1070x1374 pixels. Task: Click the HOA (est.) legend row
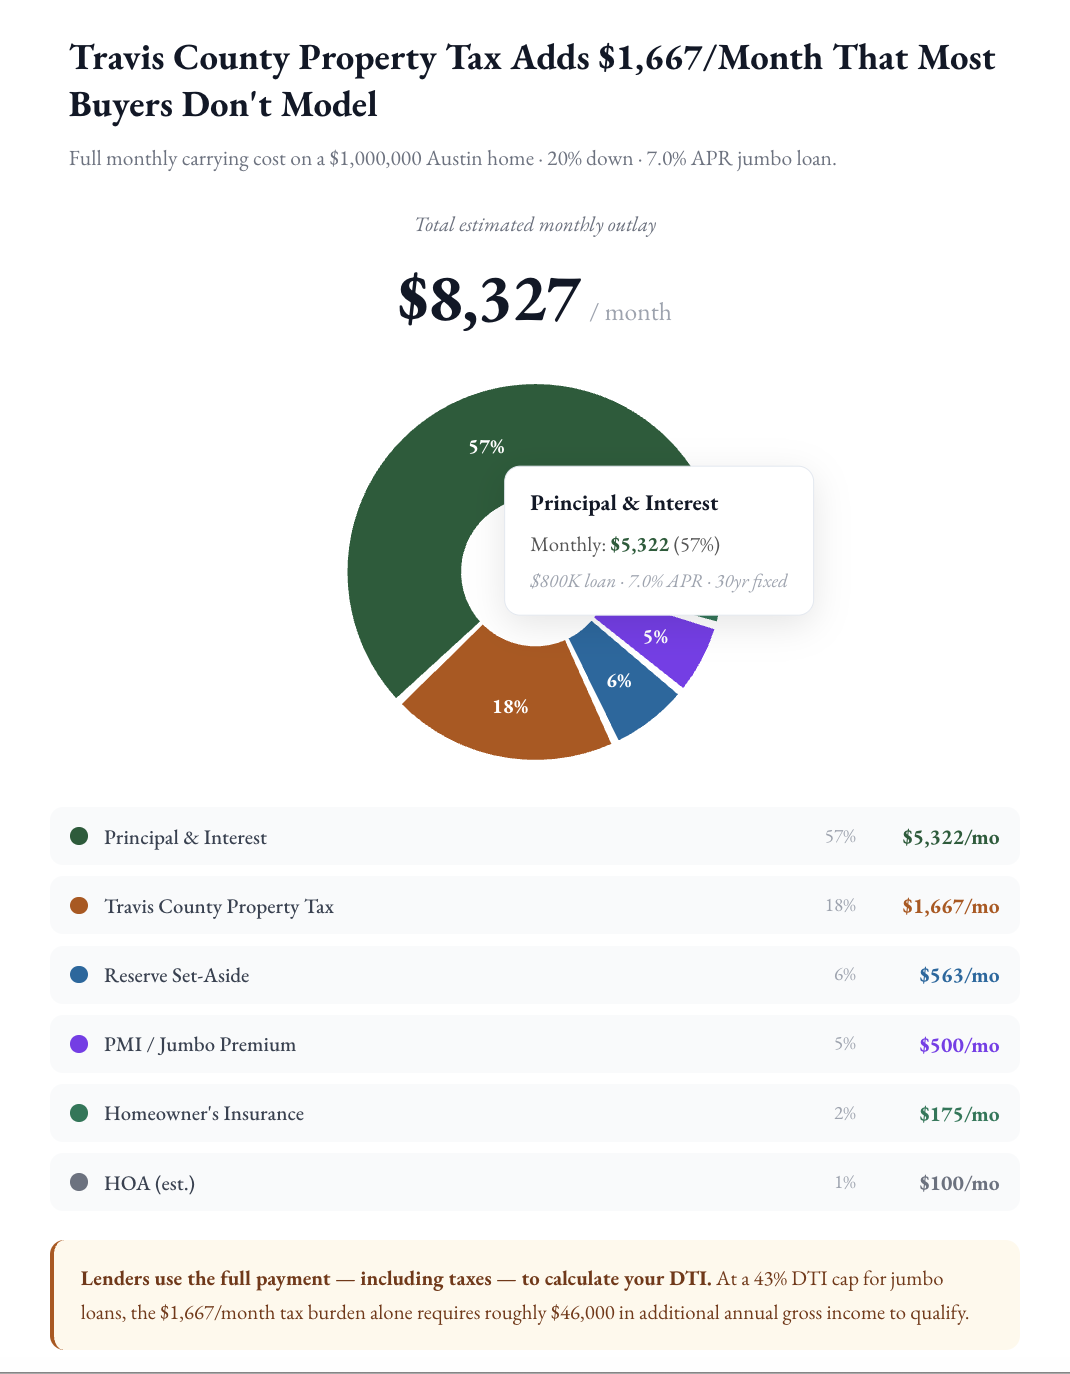pos(534,1182)
